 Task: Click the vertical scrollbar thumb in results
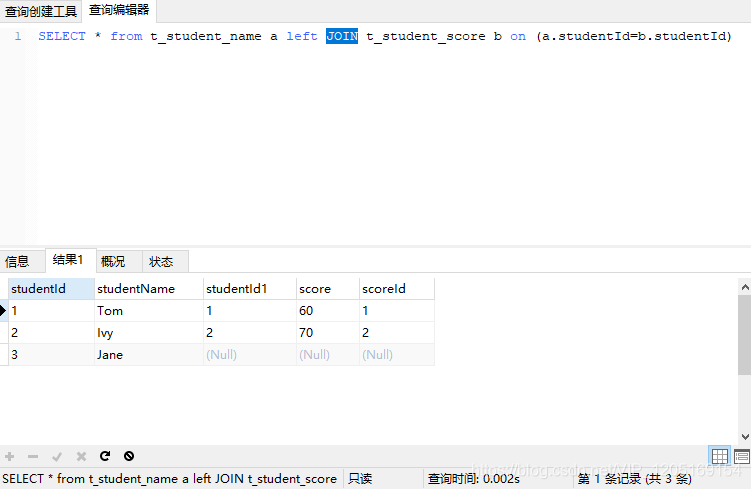[x=745, y=335]
